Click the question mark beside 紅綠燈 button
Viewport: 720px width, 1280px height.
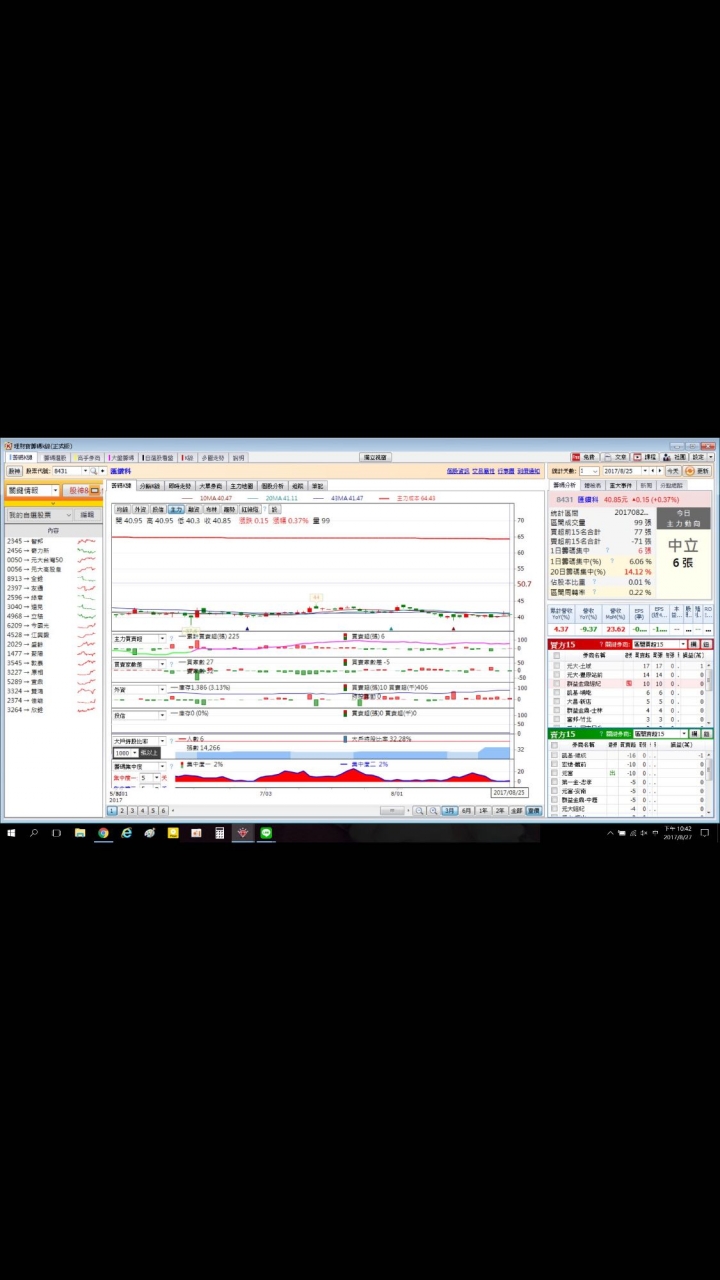[264, 509]
